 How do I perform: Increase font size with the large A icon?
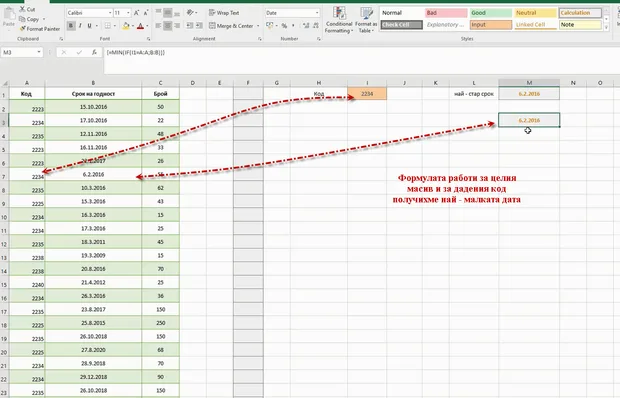tap(136, 13)
